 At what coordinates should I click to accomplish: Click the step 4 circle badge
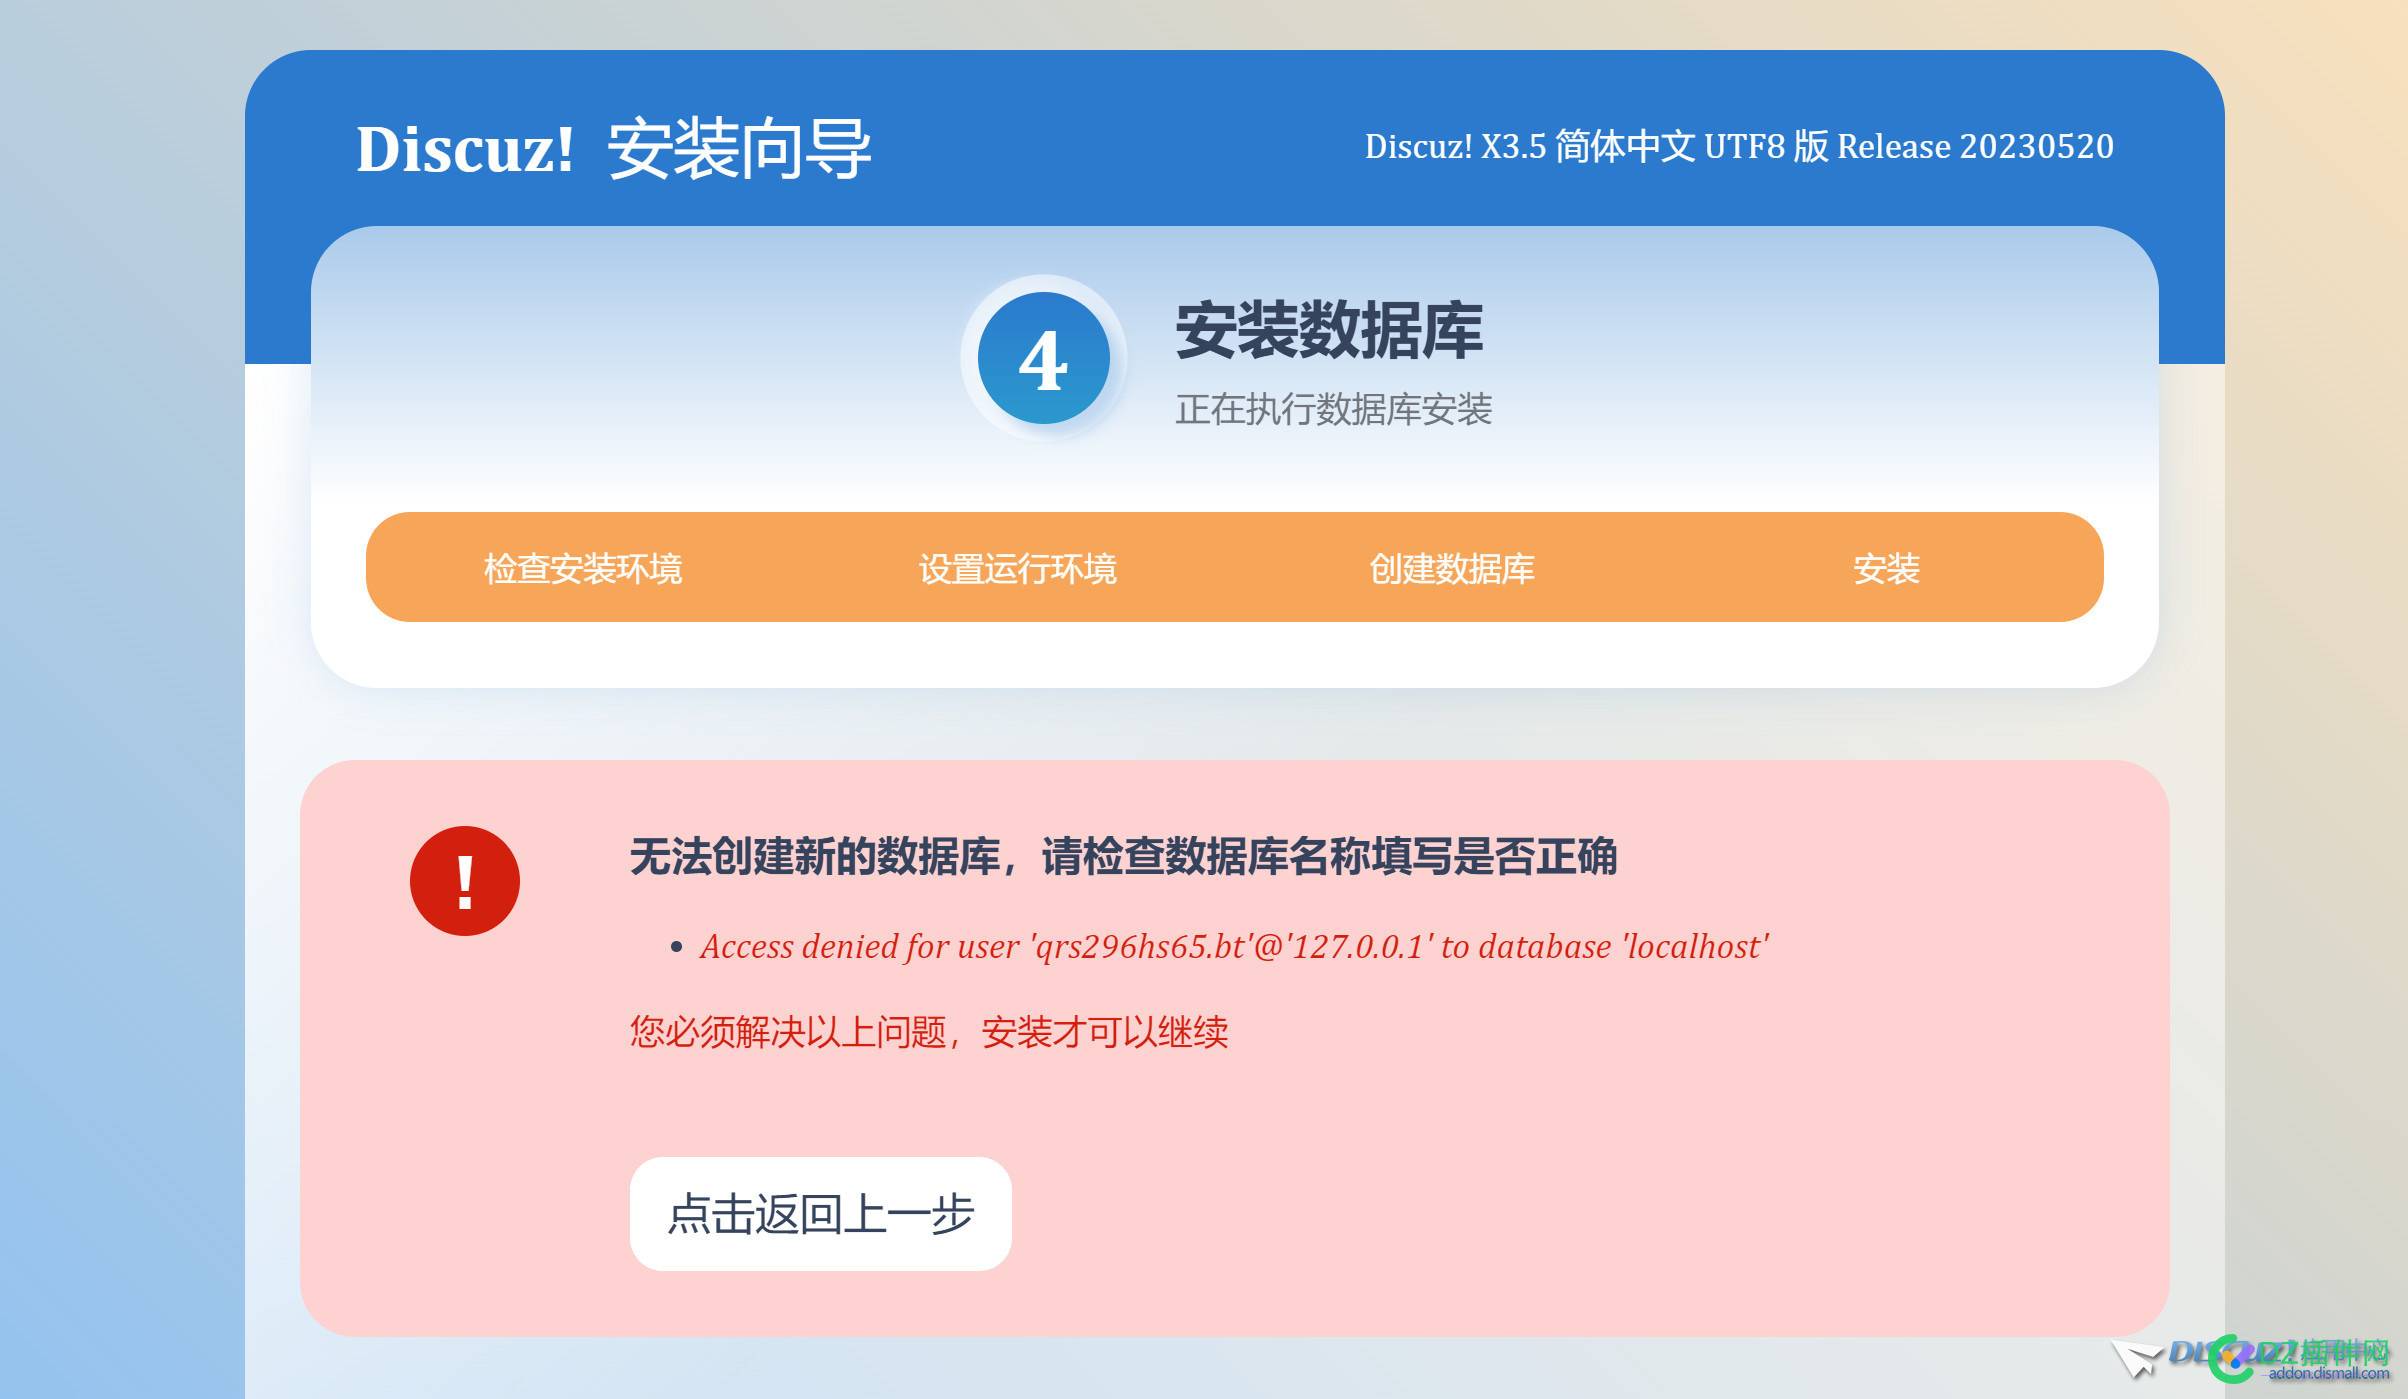pos(1043,358)
